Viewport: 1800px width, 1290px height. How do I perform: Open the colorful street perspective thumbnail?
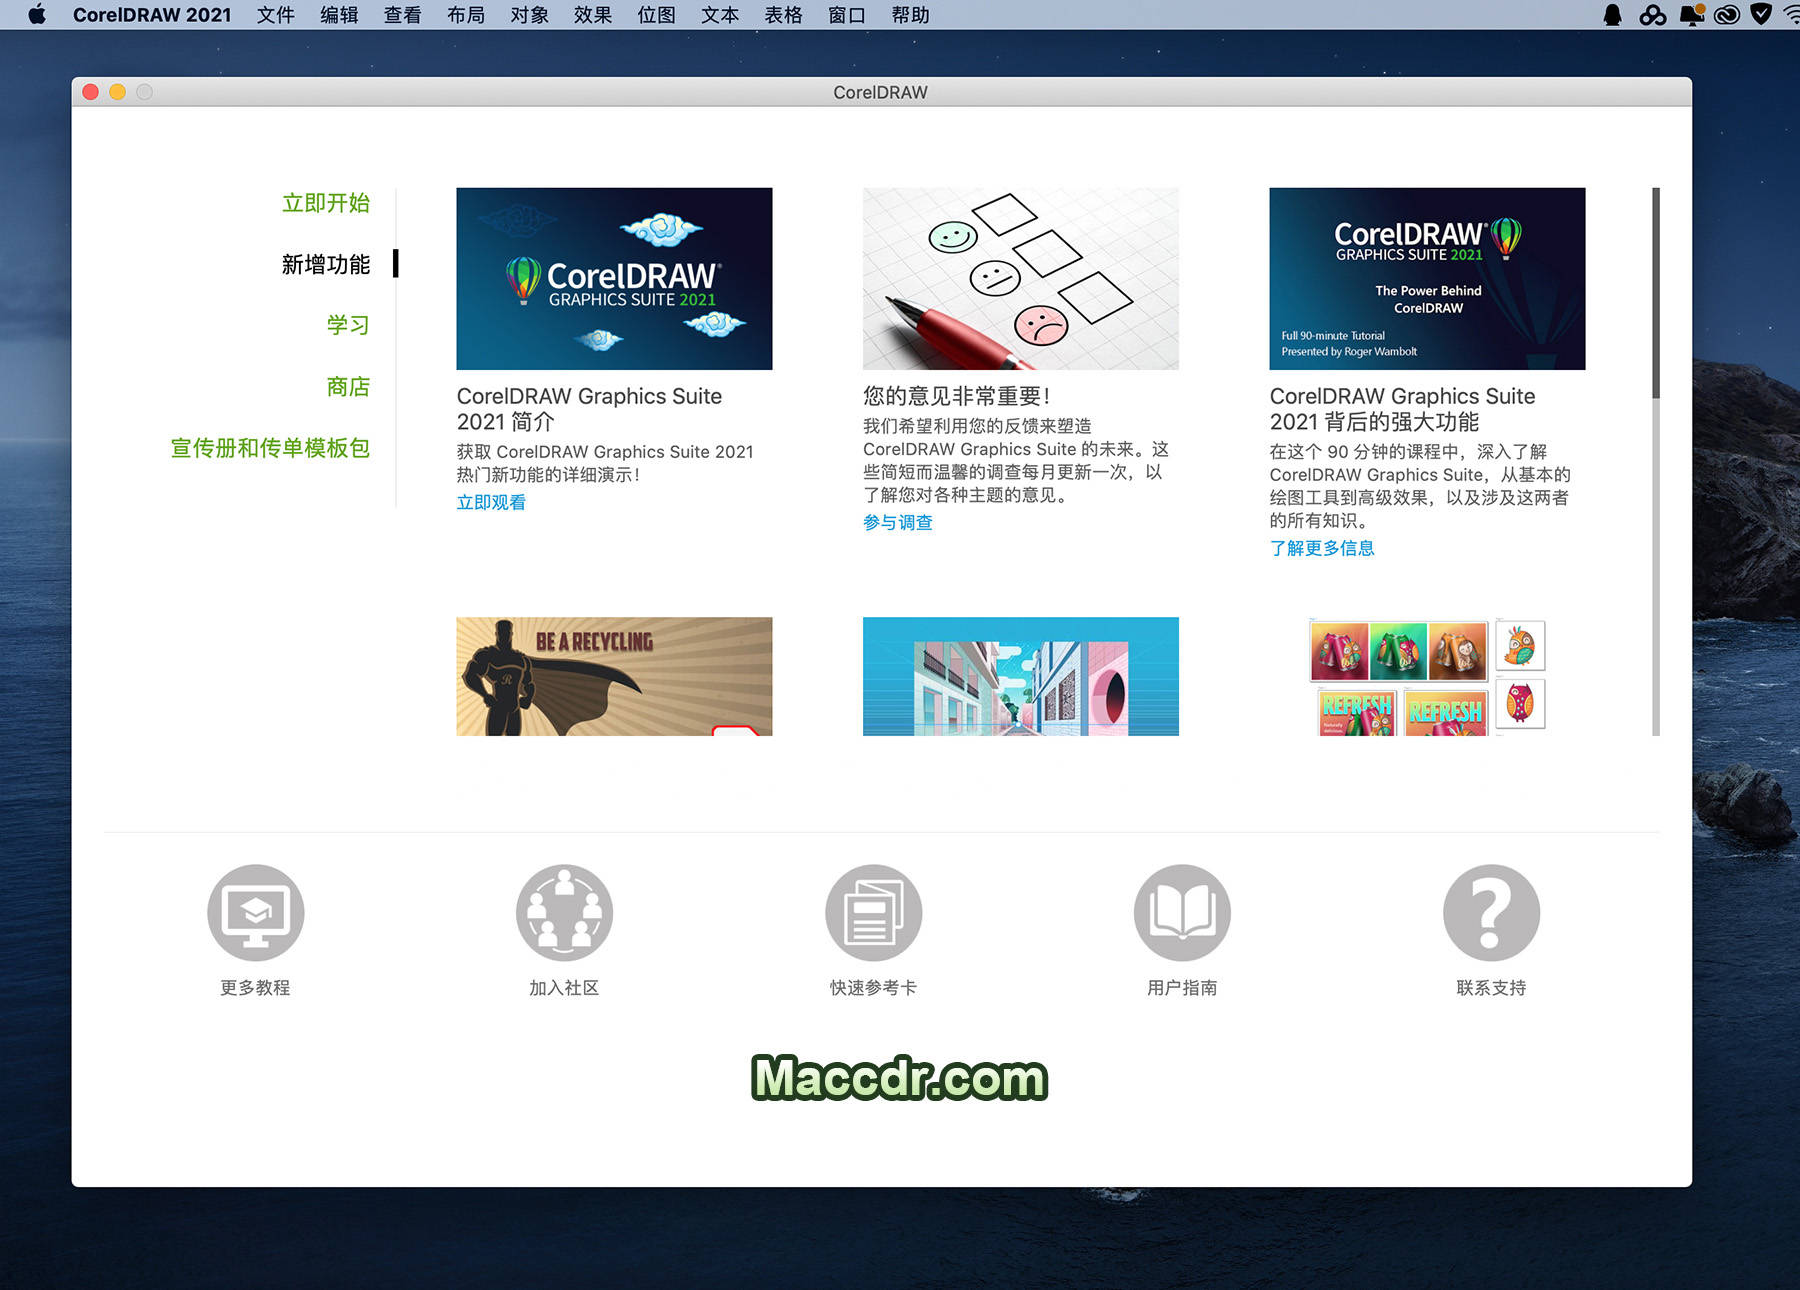click(x=1021, y=676)
